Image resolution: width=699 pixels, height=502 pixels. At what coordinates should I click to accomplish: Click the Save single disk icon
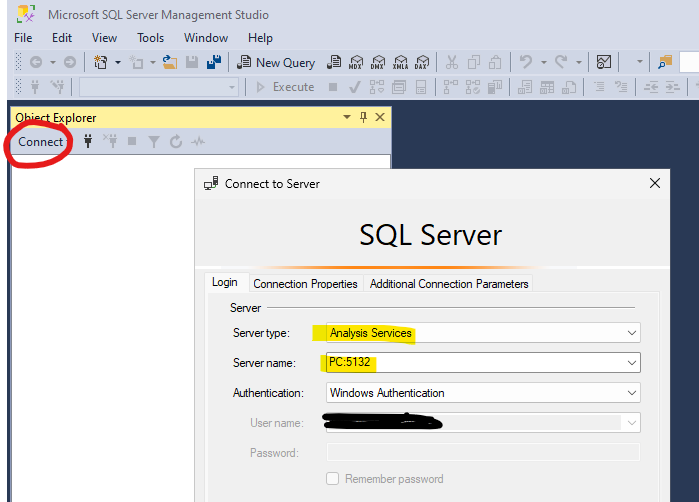(192, 62)
